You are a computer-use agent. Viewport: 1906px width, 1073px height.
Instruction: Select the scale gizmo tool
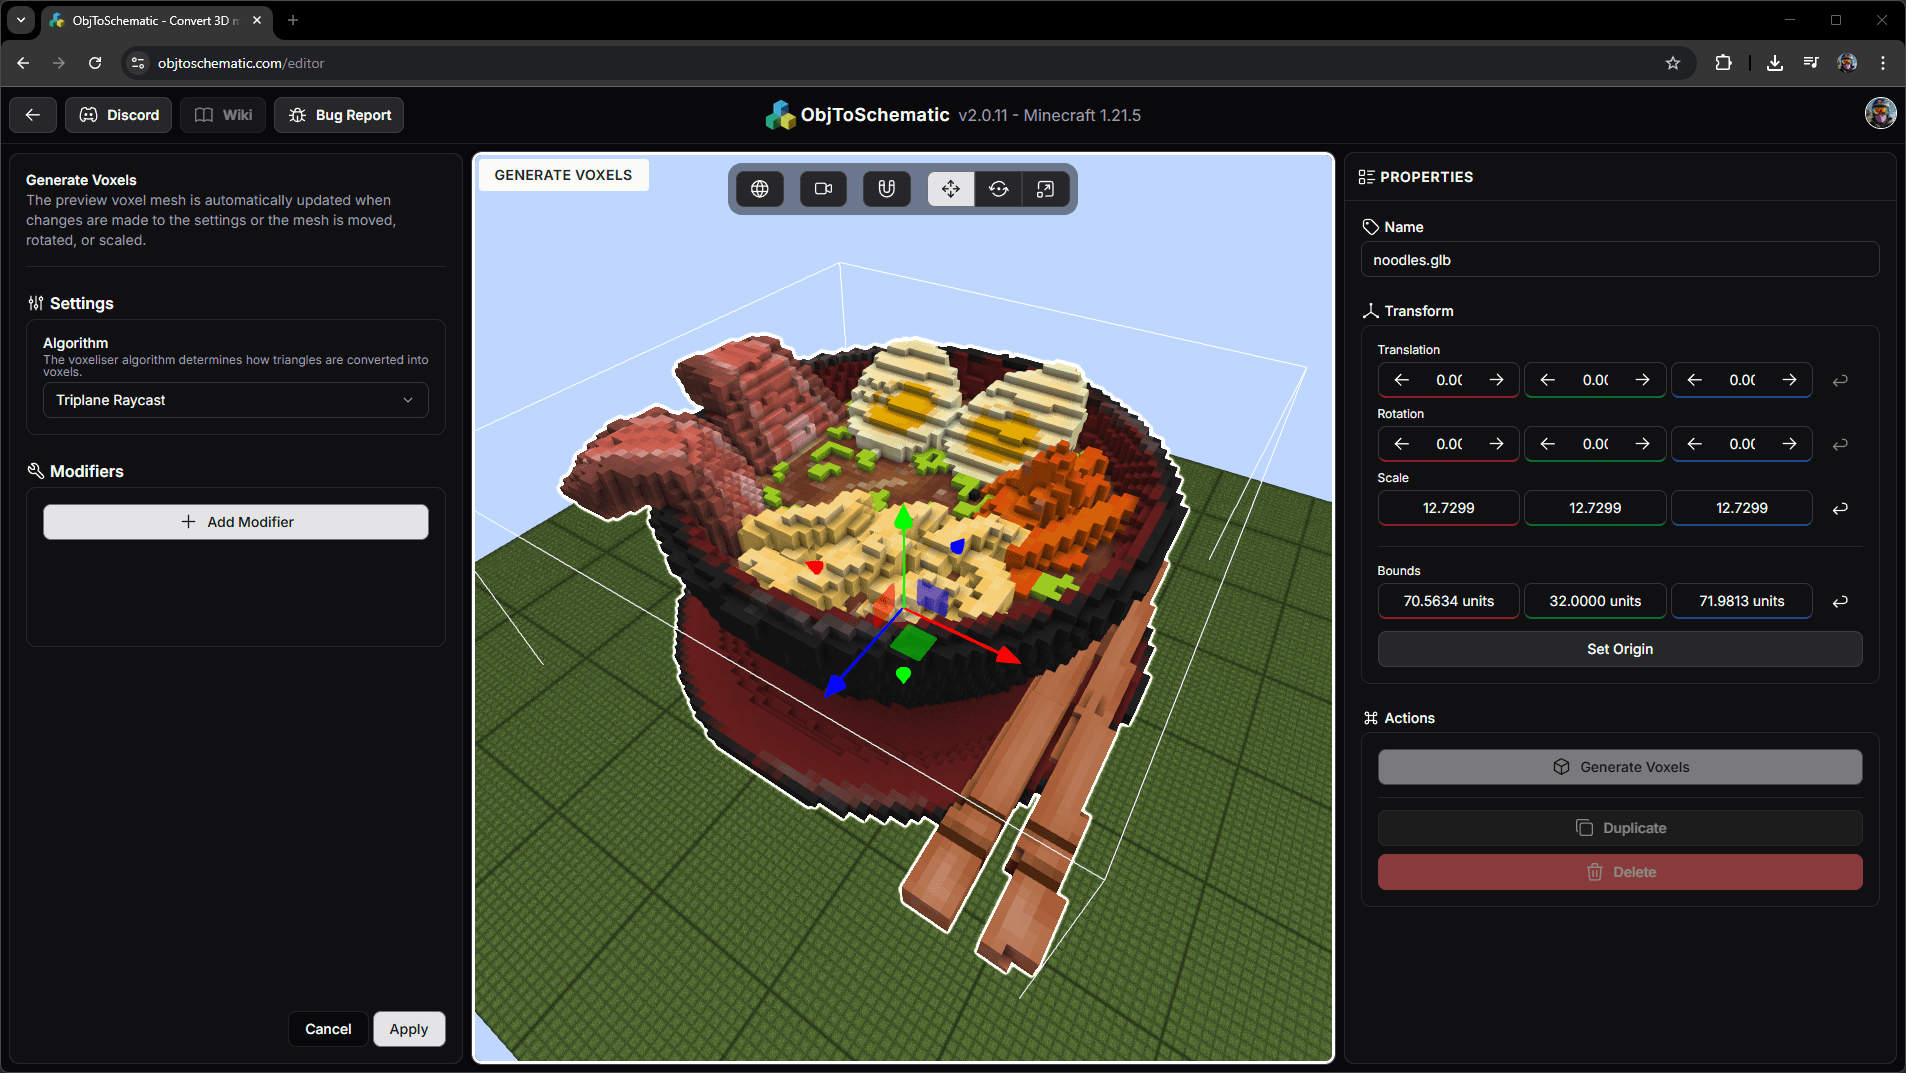tap(1045, 189)
